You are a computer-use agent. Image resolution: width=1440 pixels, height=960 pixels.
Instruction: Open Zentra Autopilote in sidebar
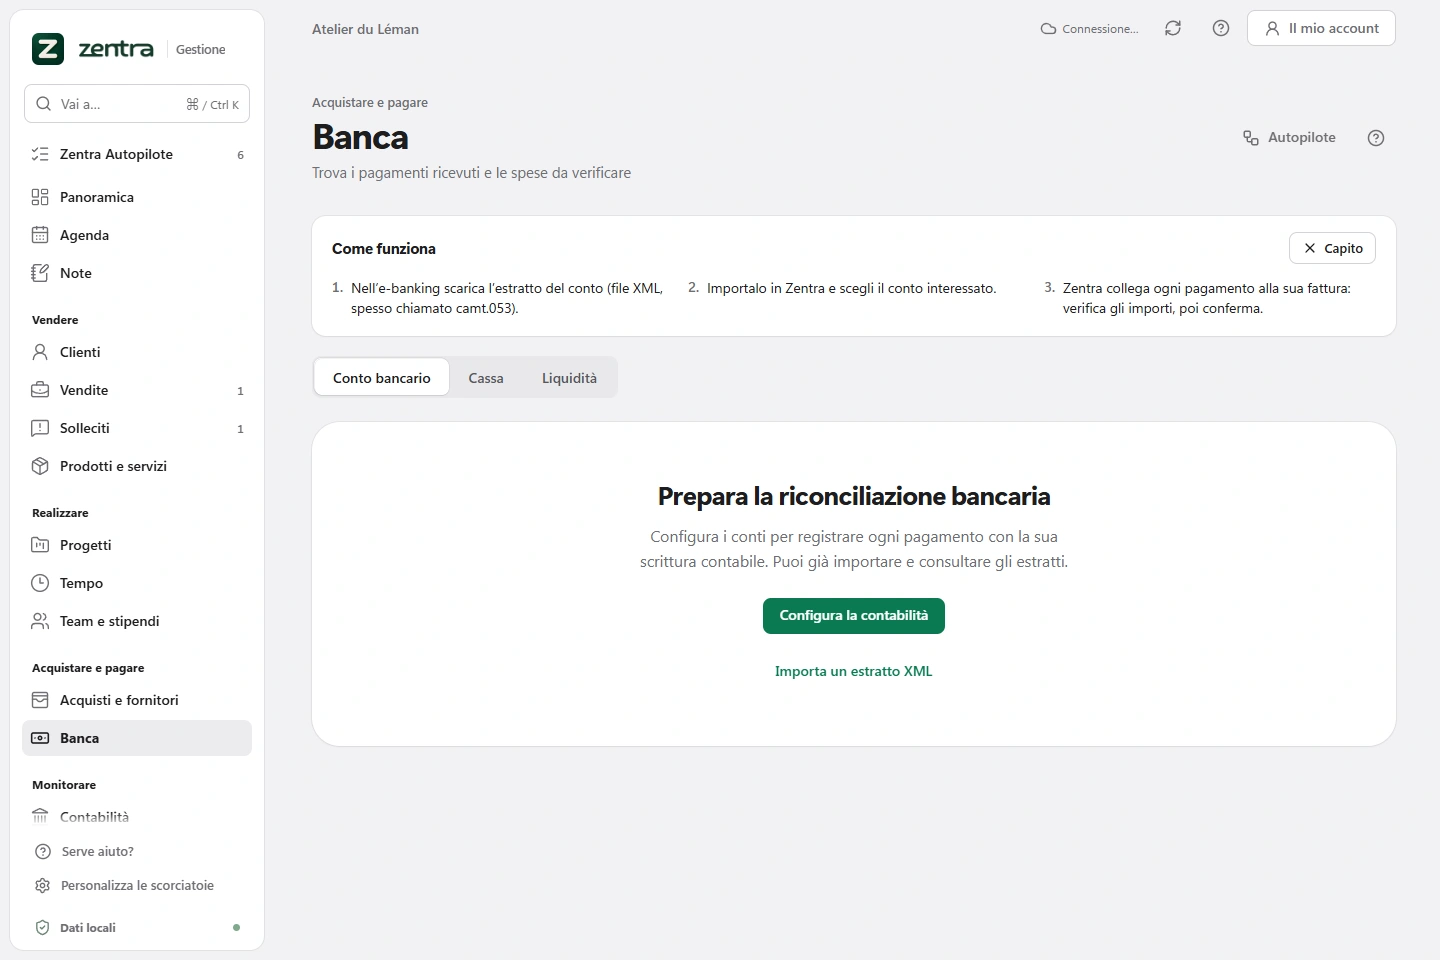(x=137, y=154)
